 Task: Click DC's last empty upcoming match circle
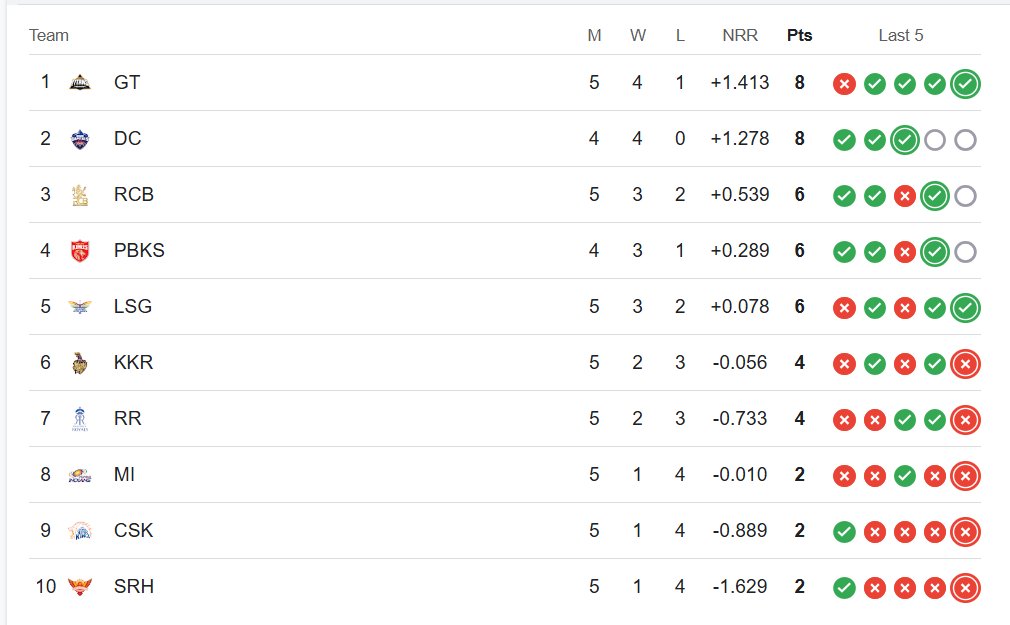pos(965,140)
